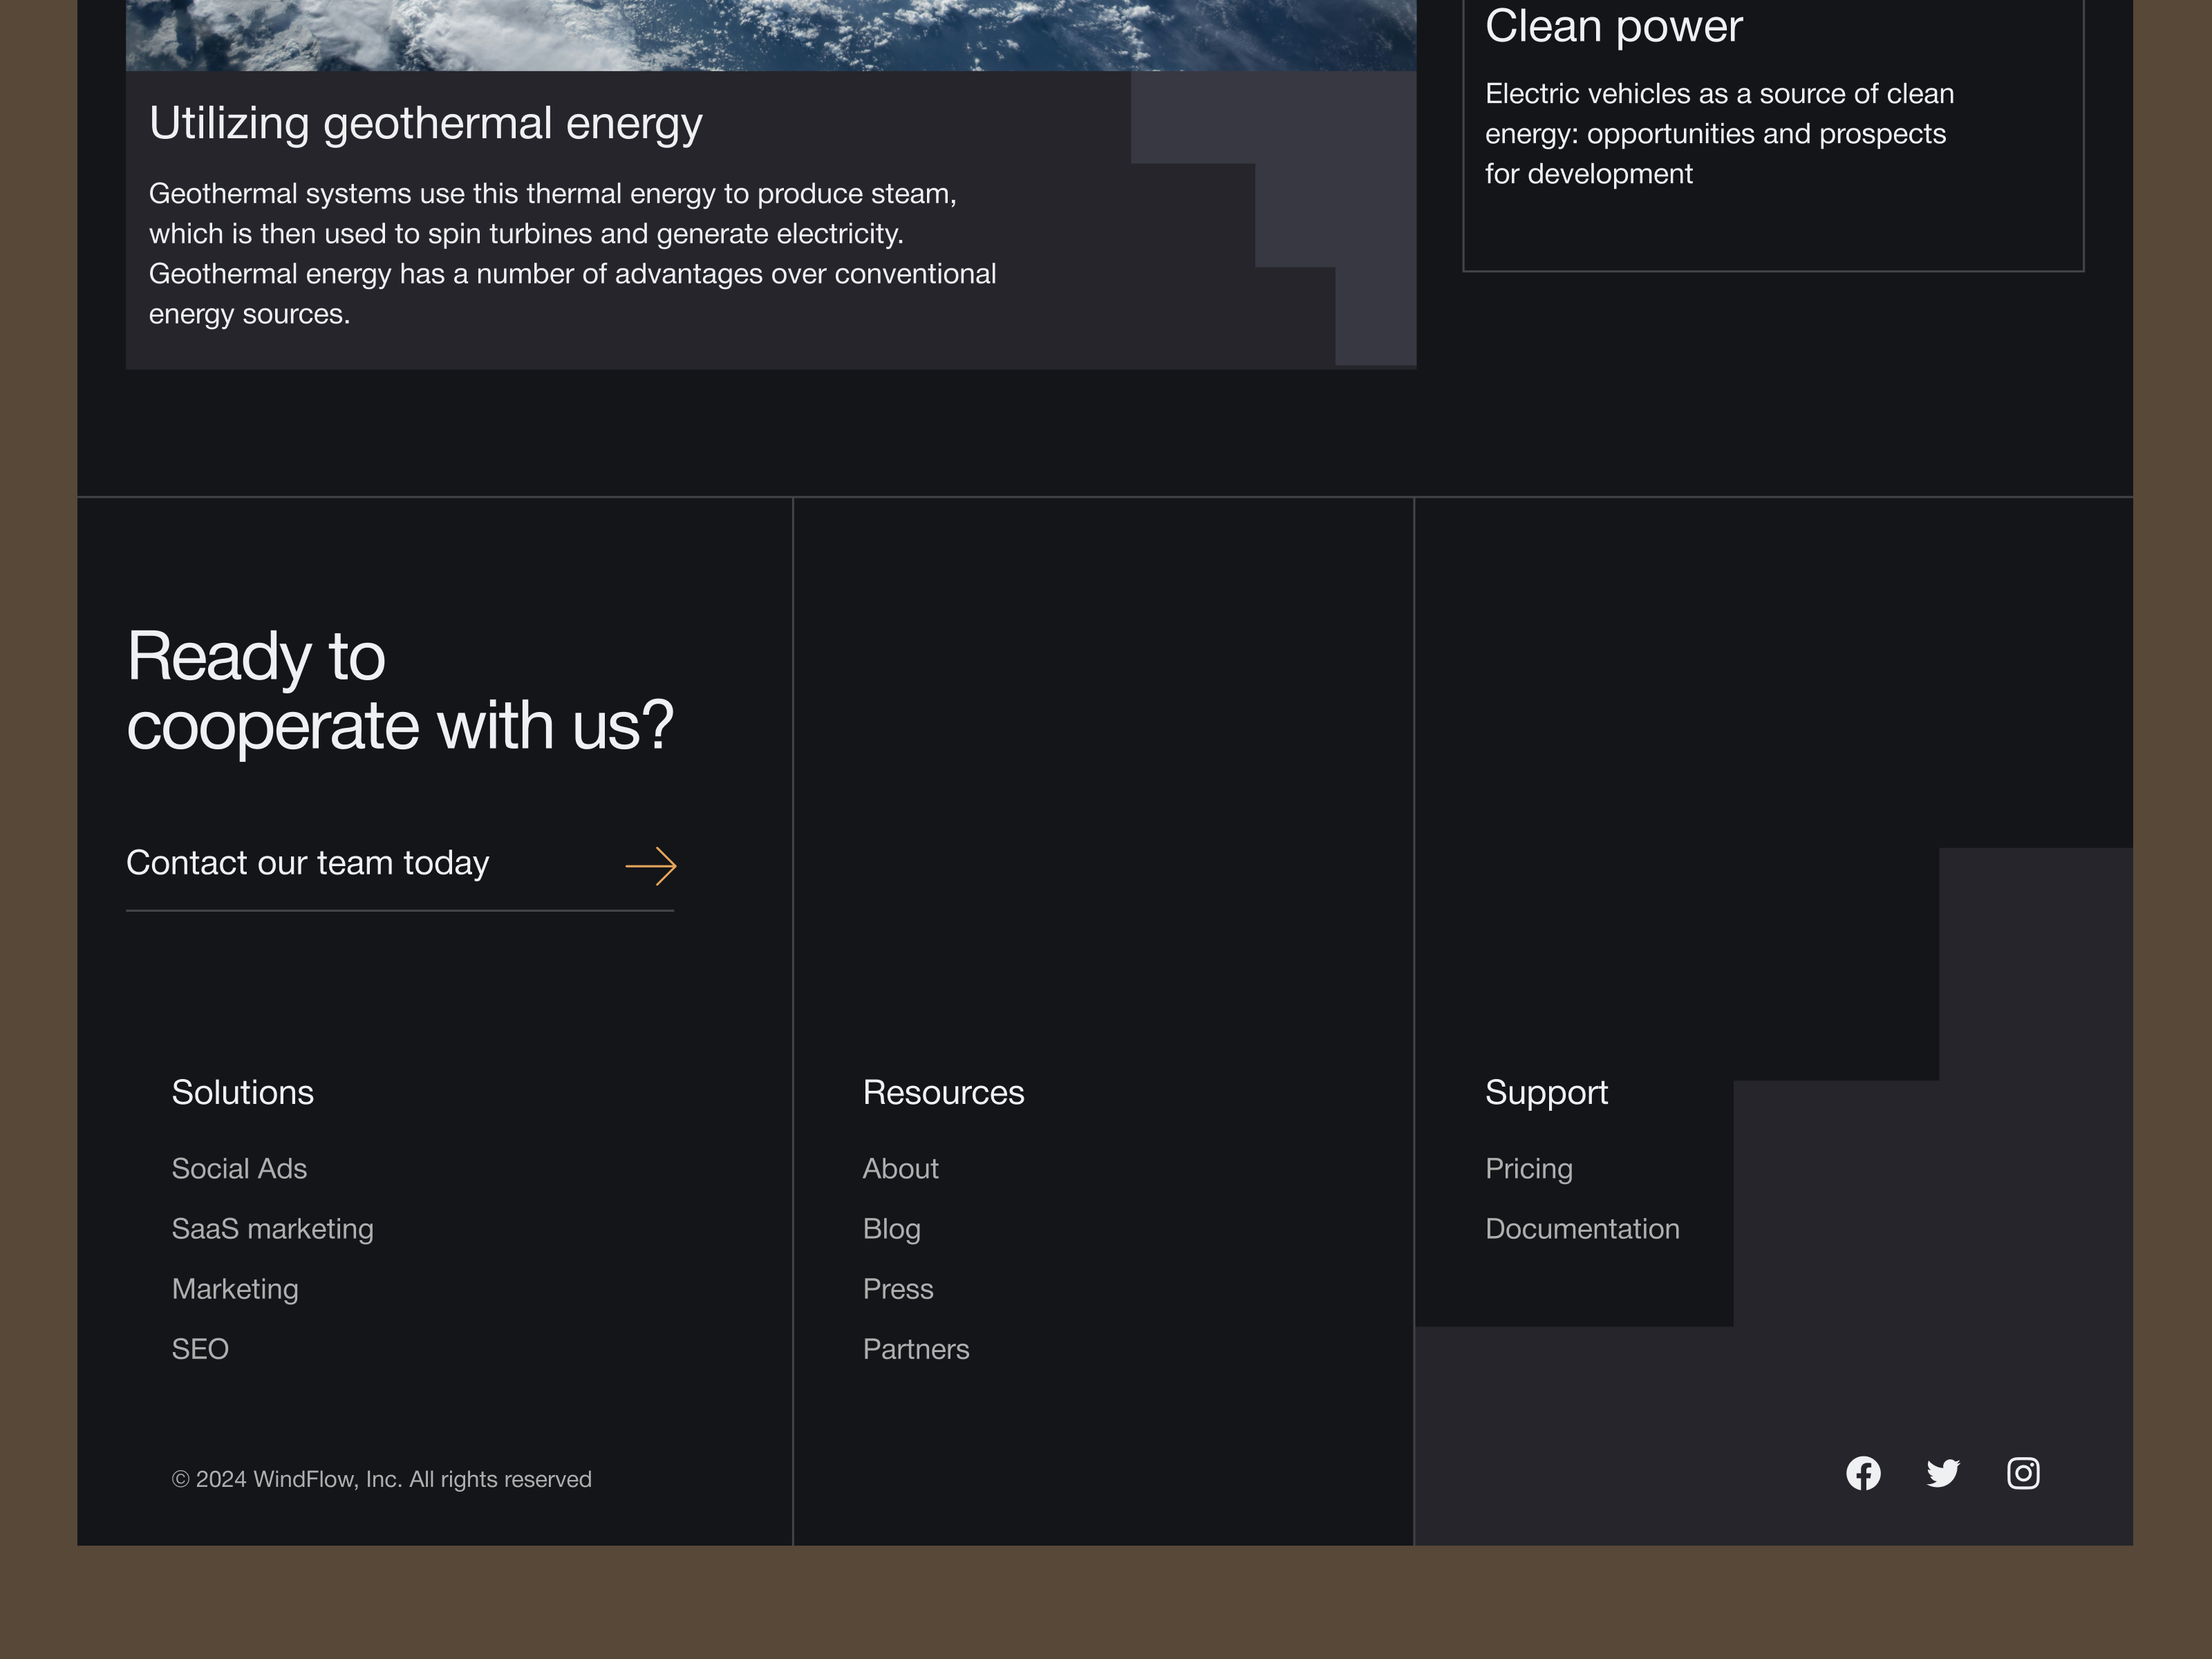The height and width of the screenshot is (1659, 2212).
Task: Open the Documentation link
Action: [1582, 1229]
